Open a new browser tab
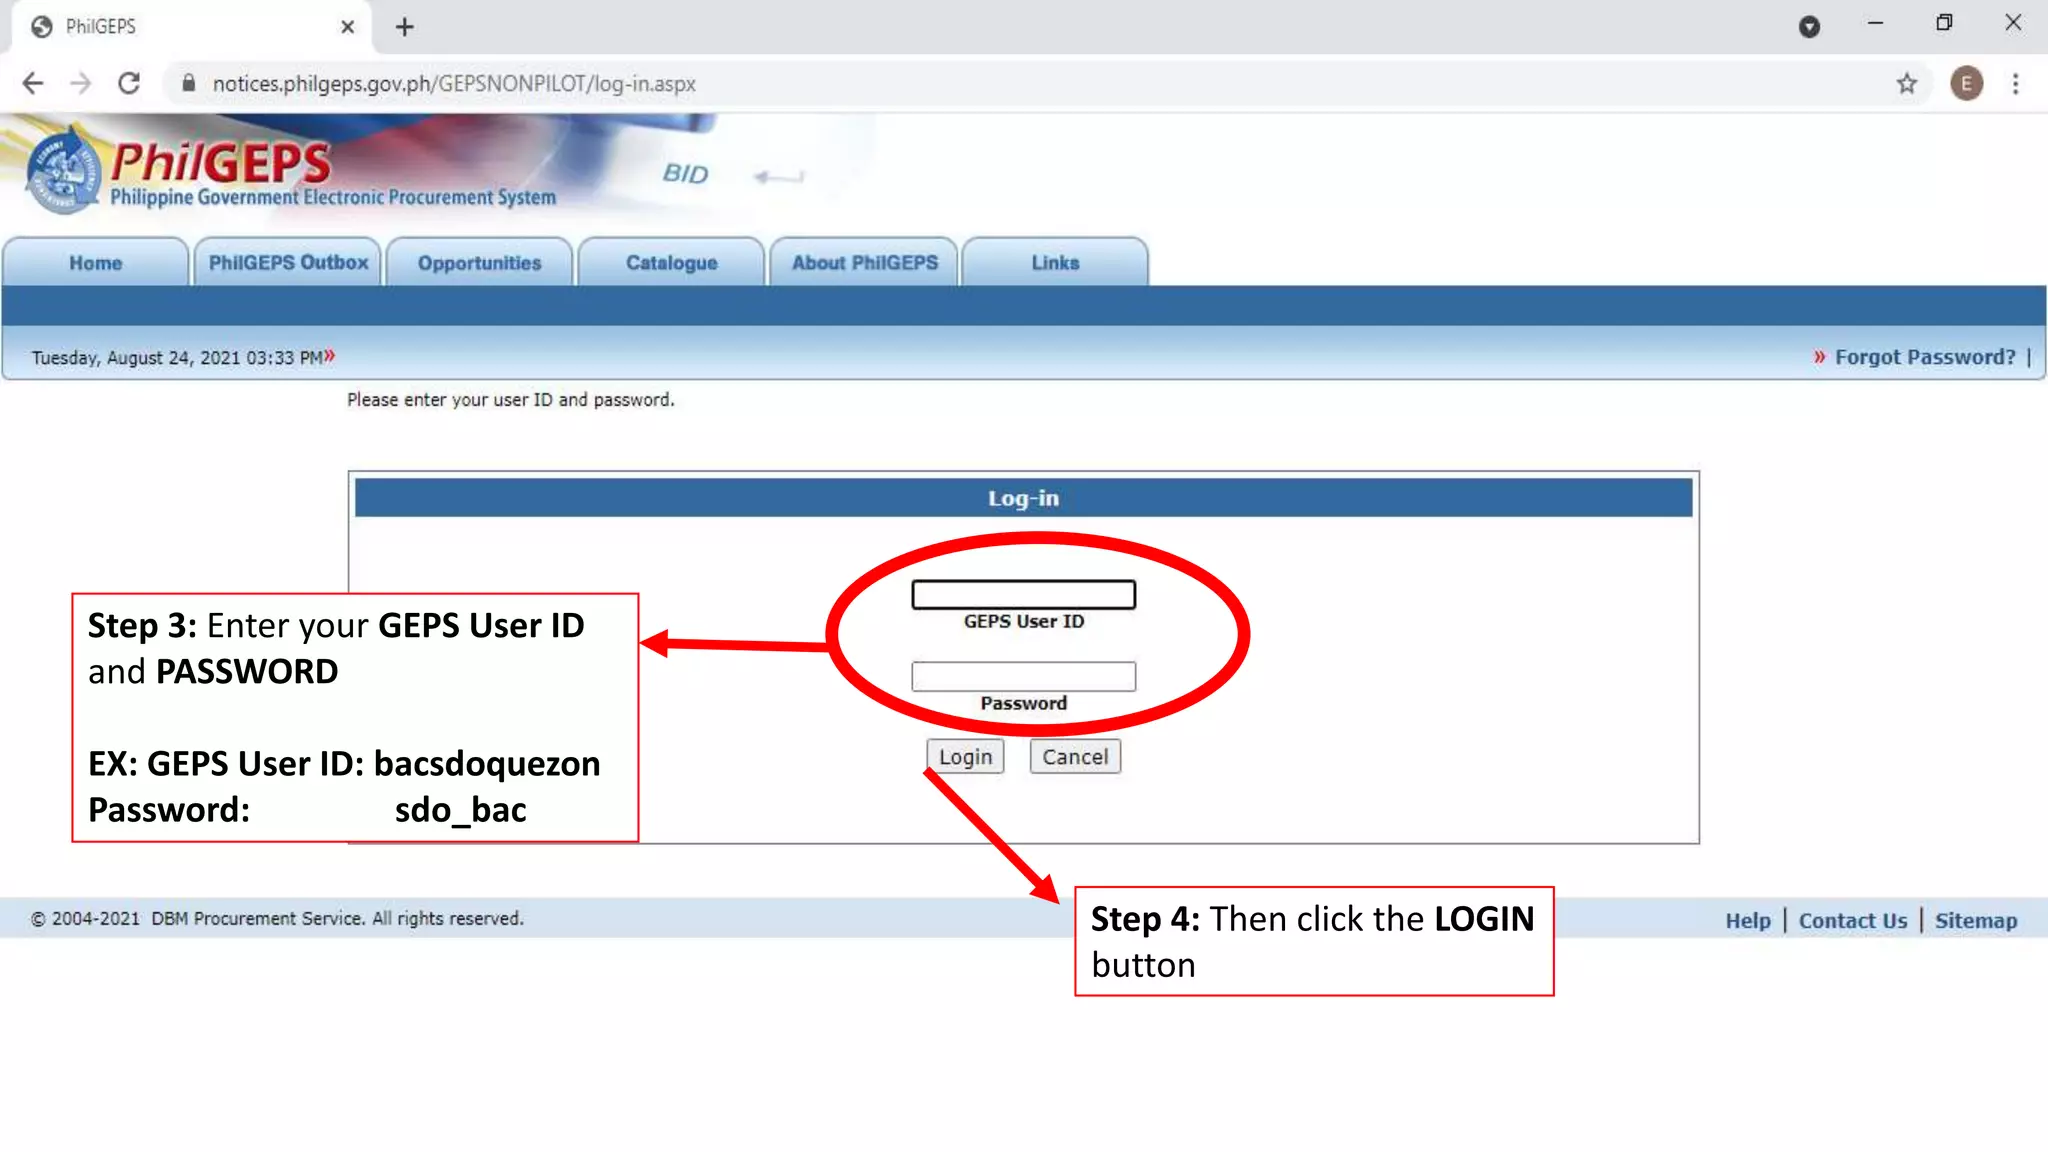This screenshot has height=1152, width=2048. click(404, 27)
